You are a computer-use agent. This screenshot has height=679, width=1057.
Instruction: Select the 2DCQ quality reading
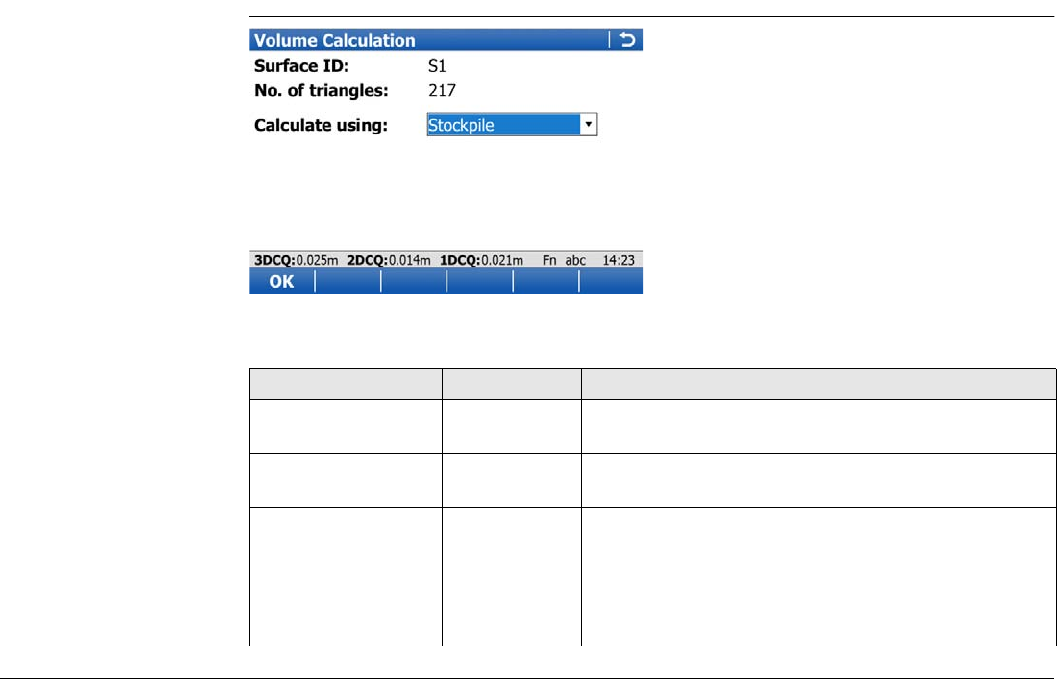point(388,260)
